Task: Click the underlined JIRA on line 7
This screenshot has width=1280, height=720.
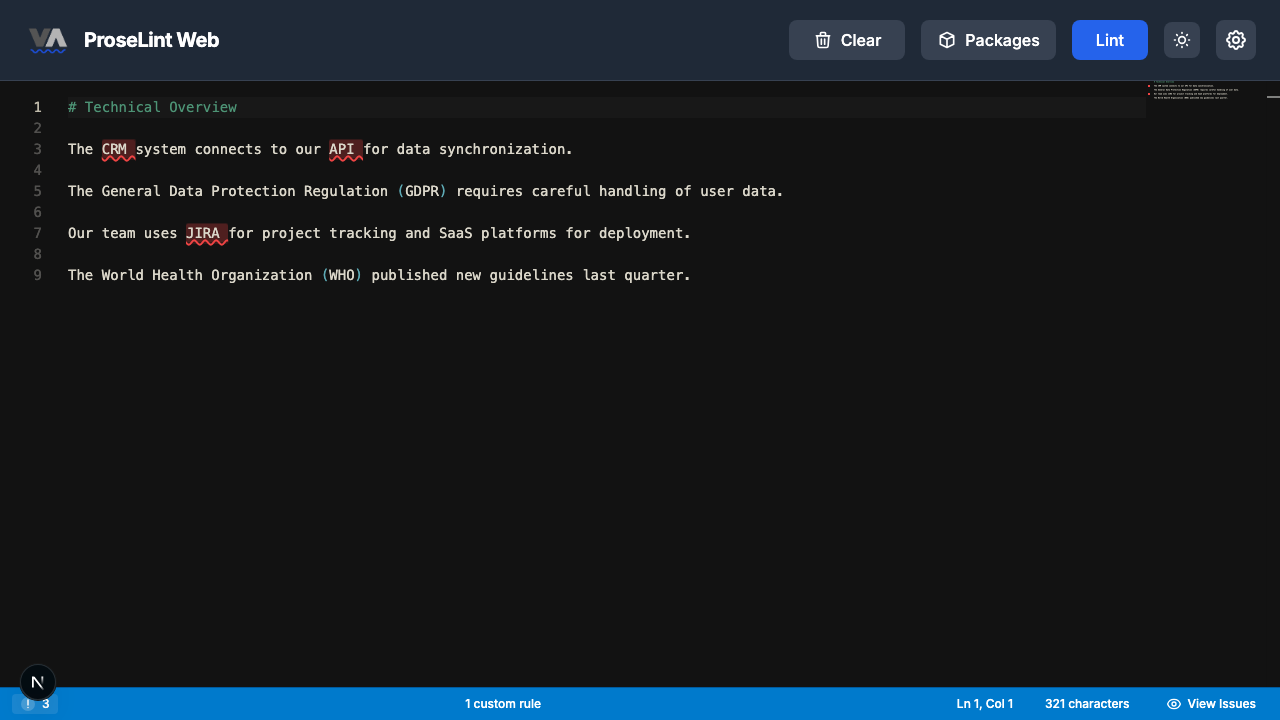Action: click(x=205, y=233)
